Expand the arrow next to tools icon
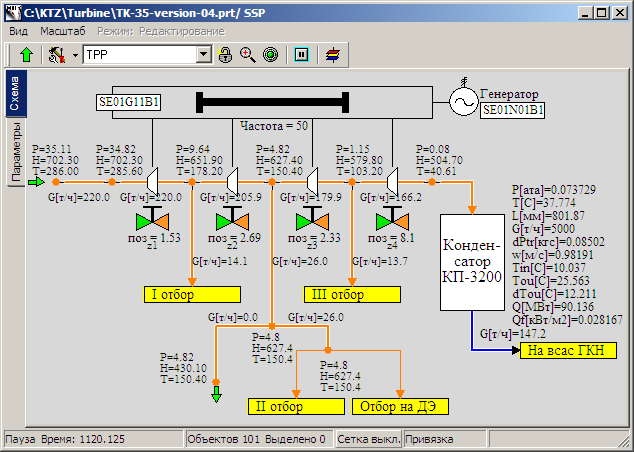634x452 pixels. coord(75,54)
